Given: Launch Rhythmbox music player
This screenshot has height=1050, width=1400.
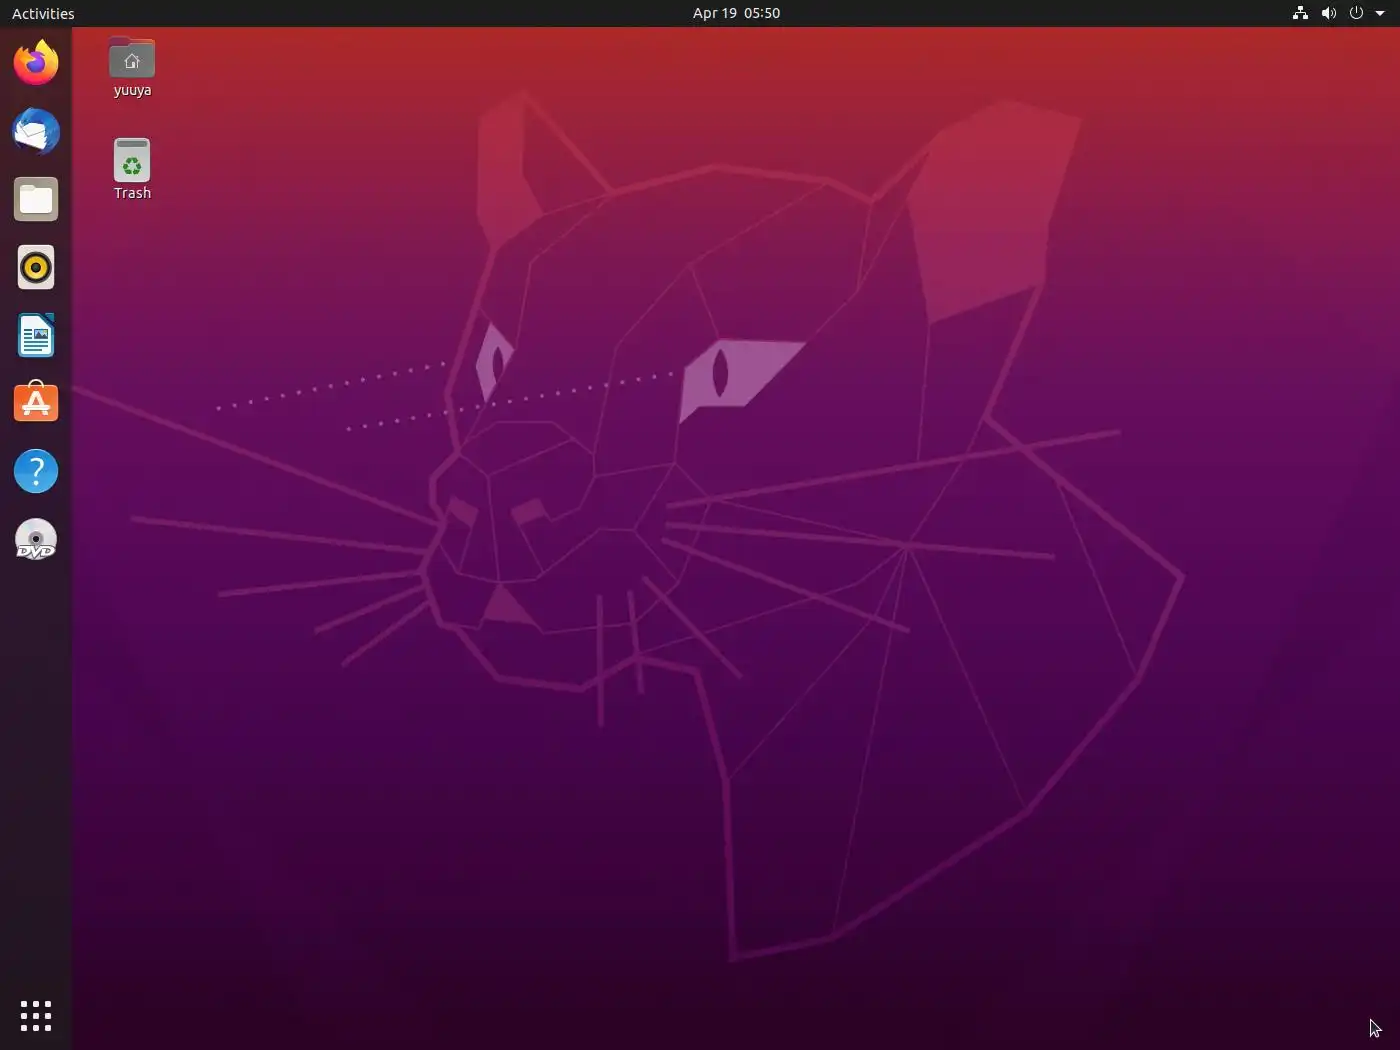Looking at the screenshot, I should [36, 267].
